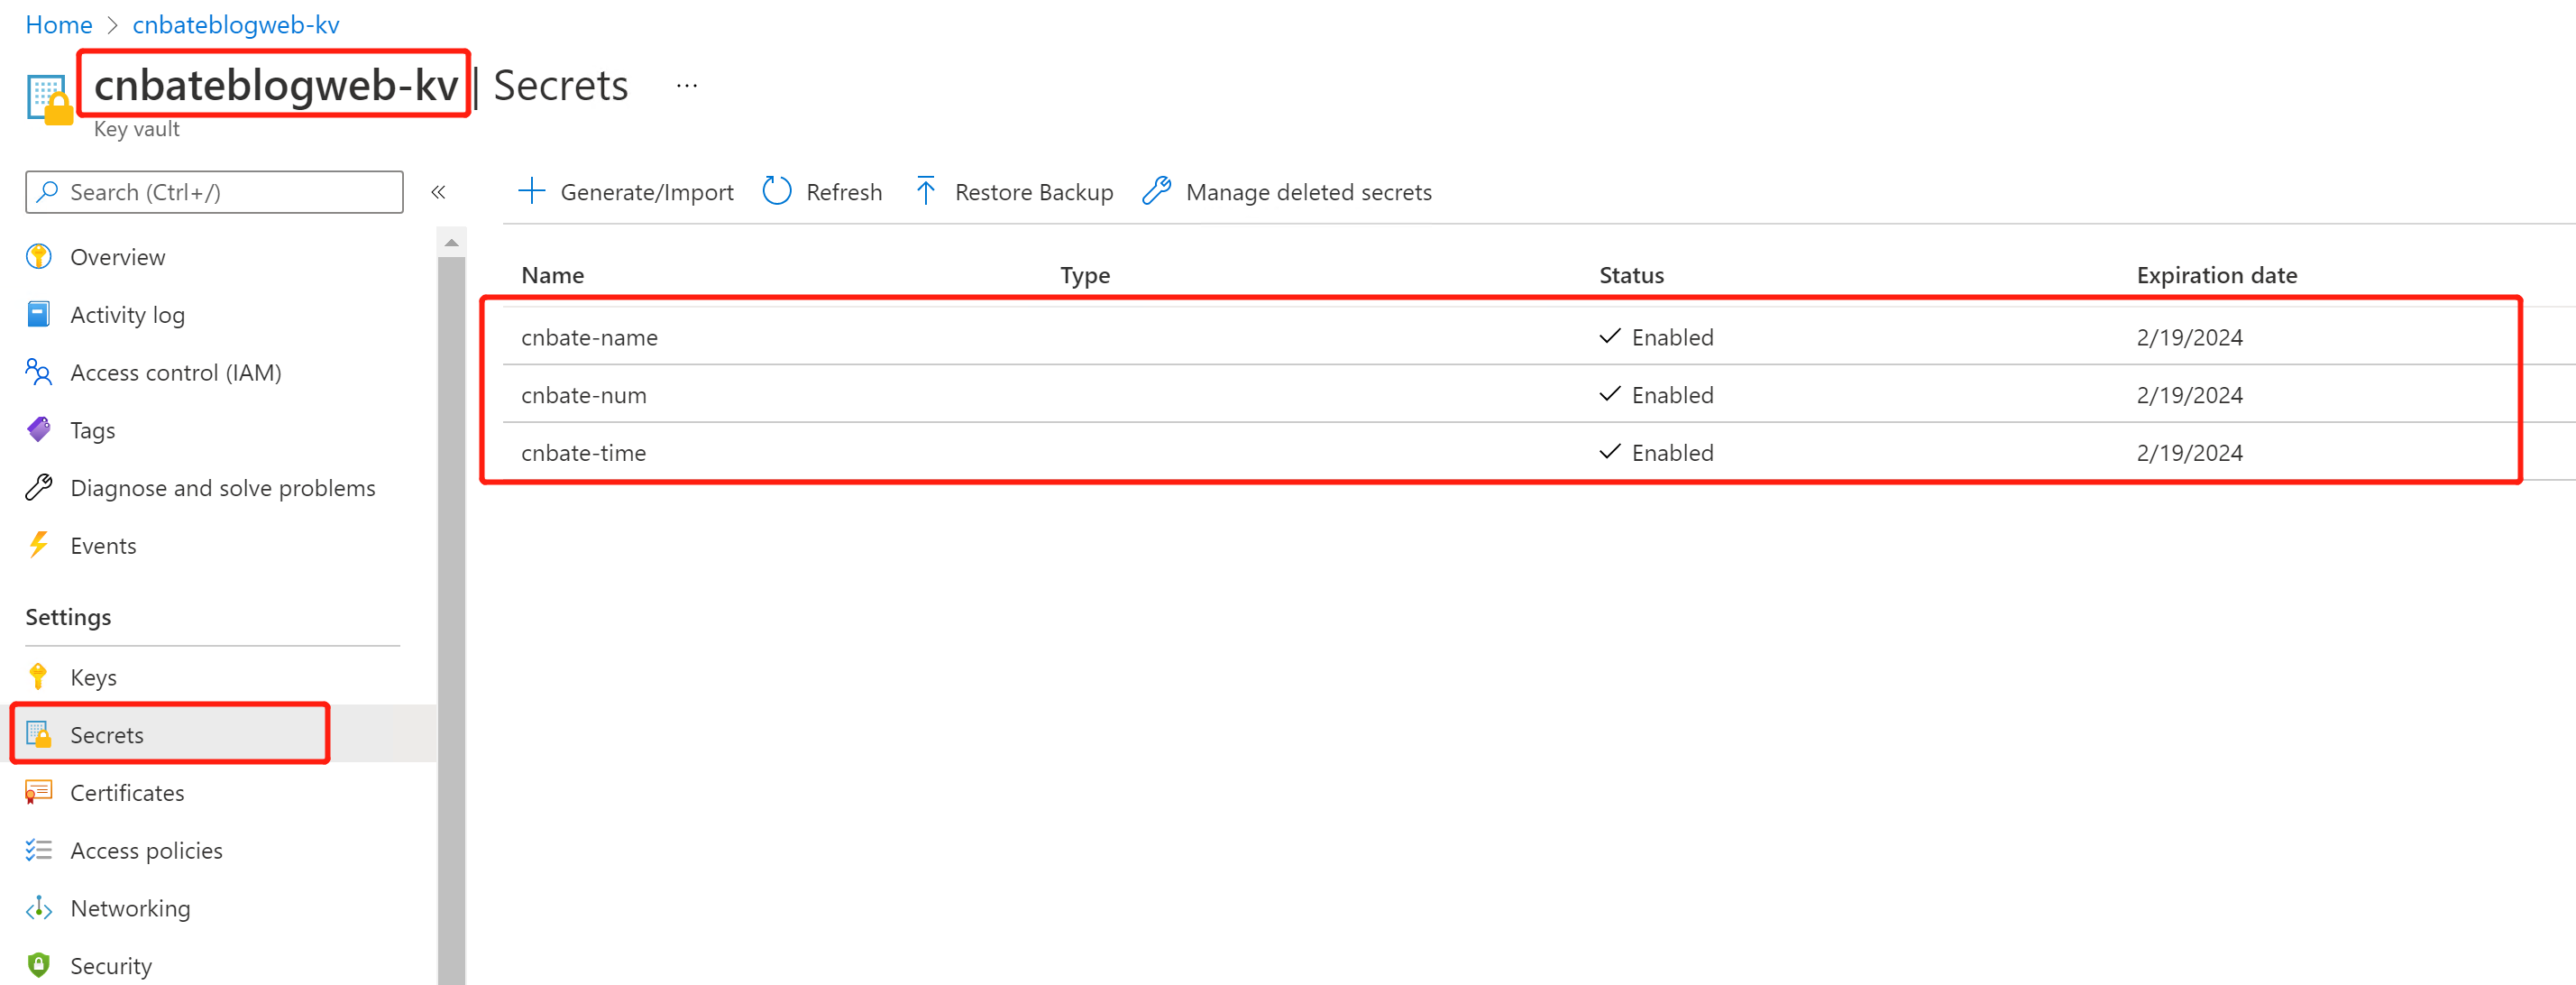Viewport: 2576px width, 985px height.
Task: Click the Activity log notebook icon
Action: click(39, 315)
